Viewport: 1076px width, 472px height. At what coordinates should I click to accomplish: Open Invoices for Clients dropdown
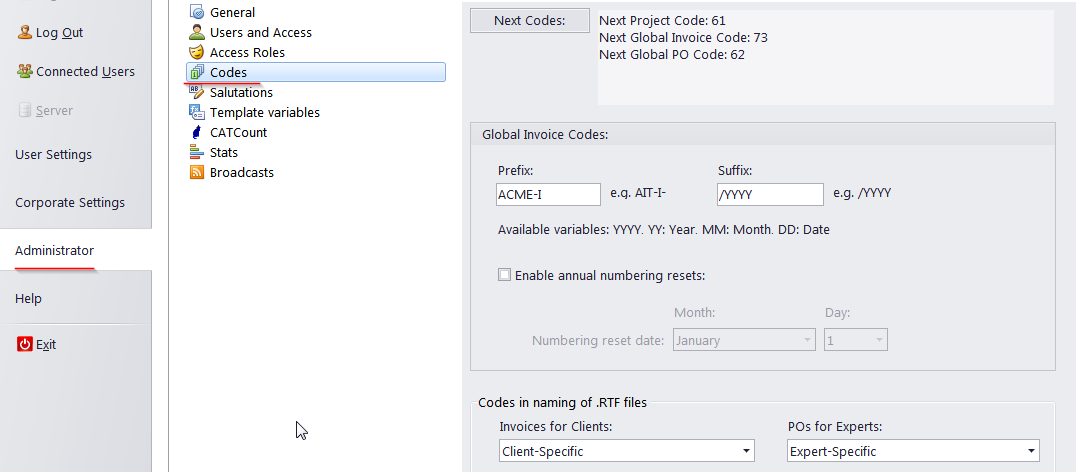tap(627, 451)
